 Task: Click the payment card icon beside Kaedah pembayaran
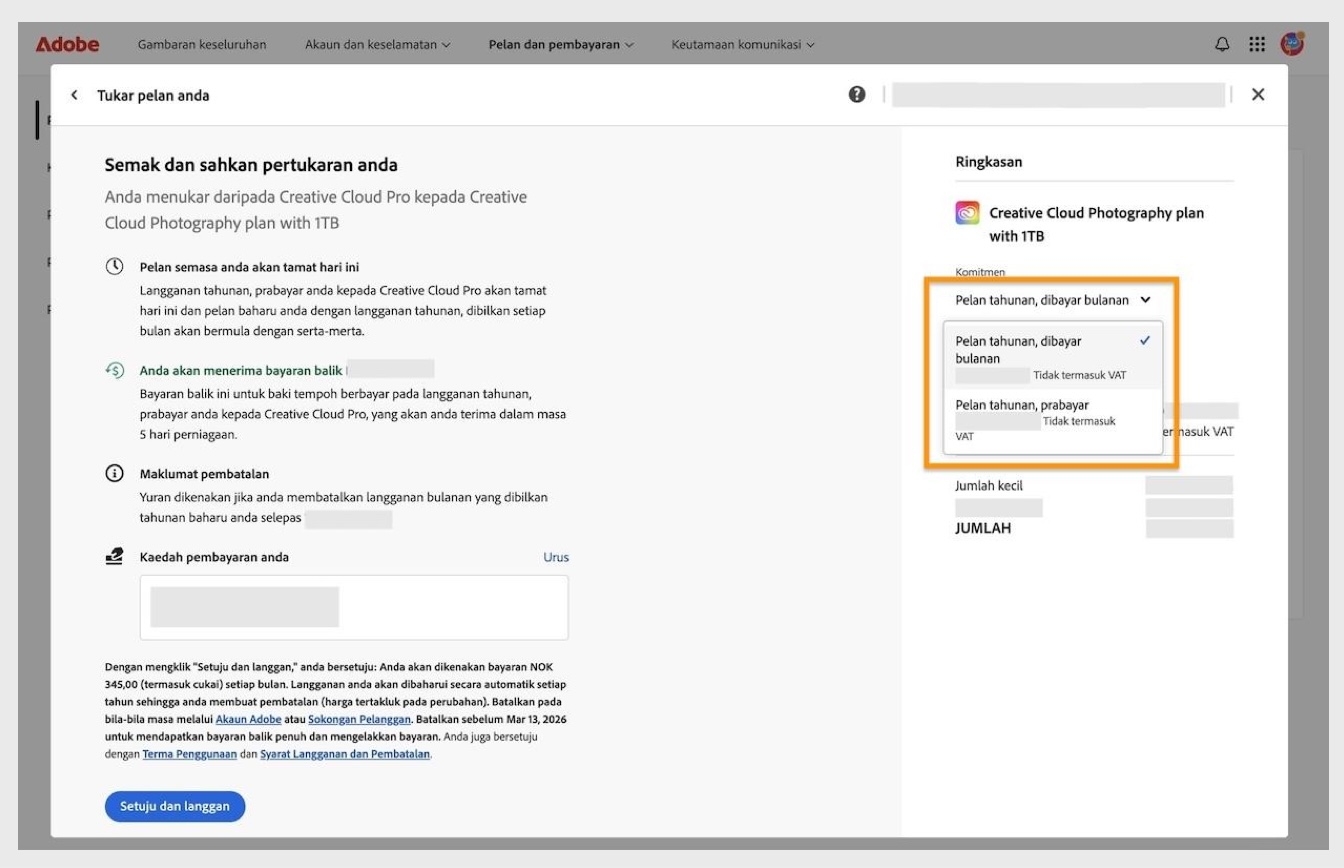pyautogui.click(x=115, y=556)
